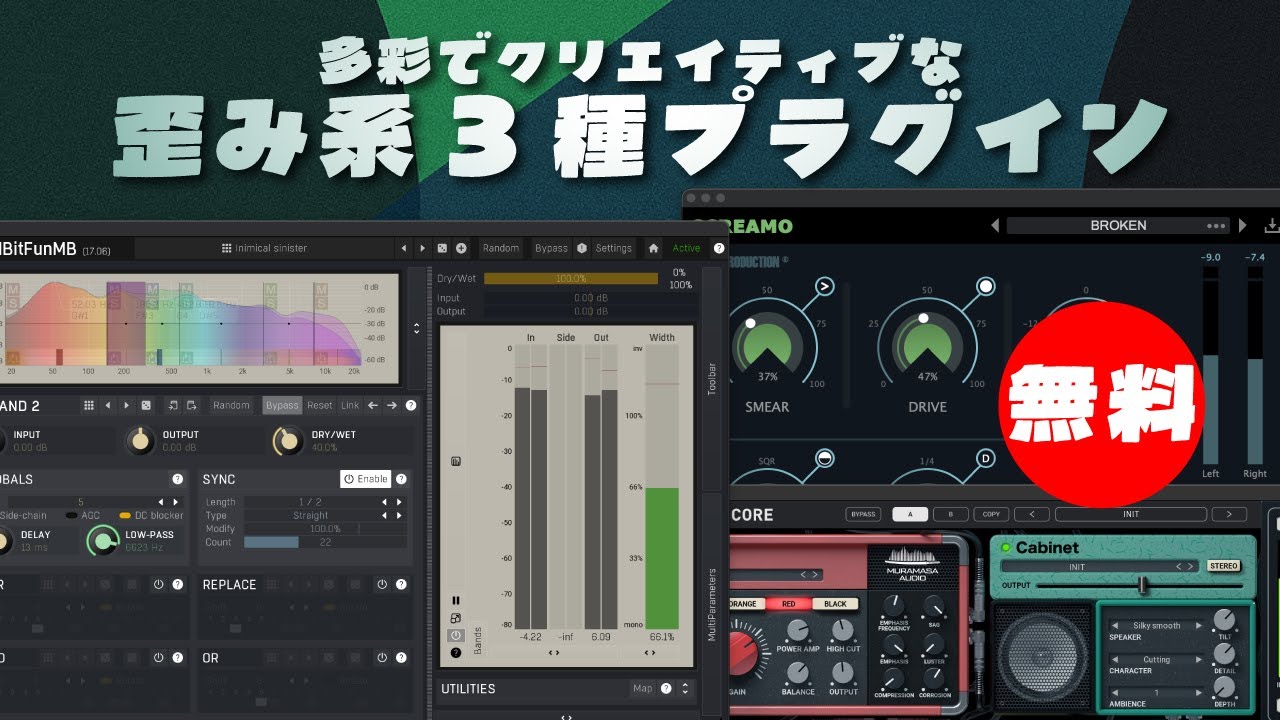Click the randomize dice icon in MBitFunMB header

tap(443, 248)
